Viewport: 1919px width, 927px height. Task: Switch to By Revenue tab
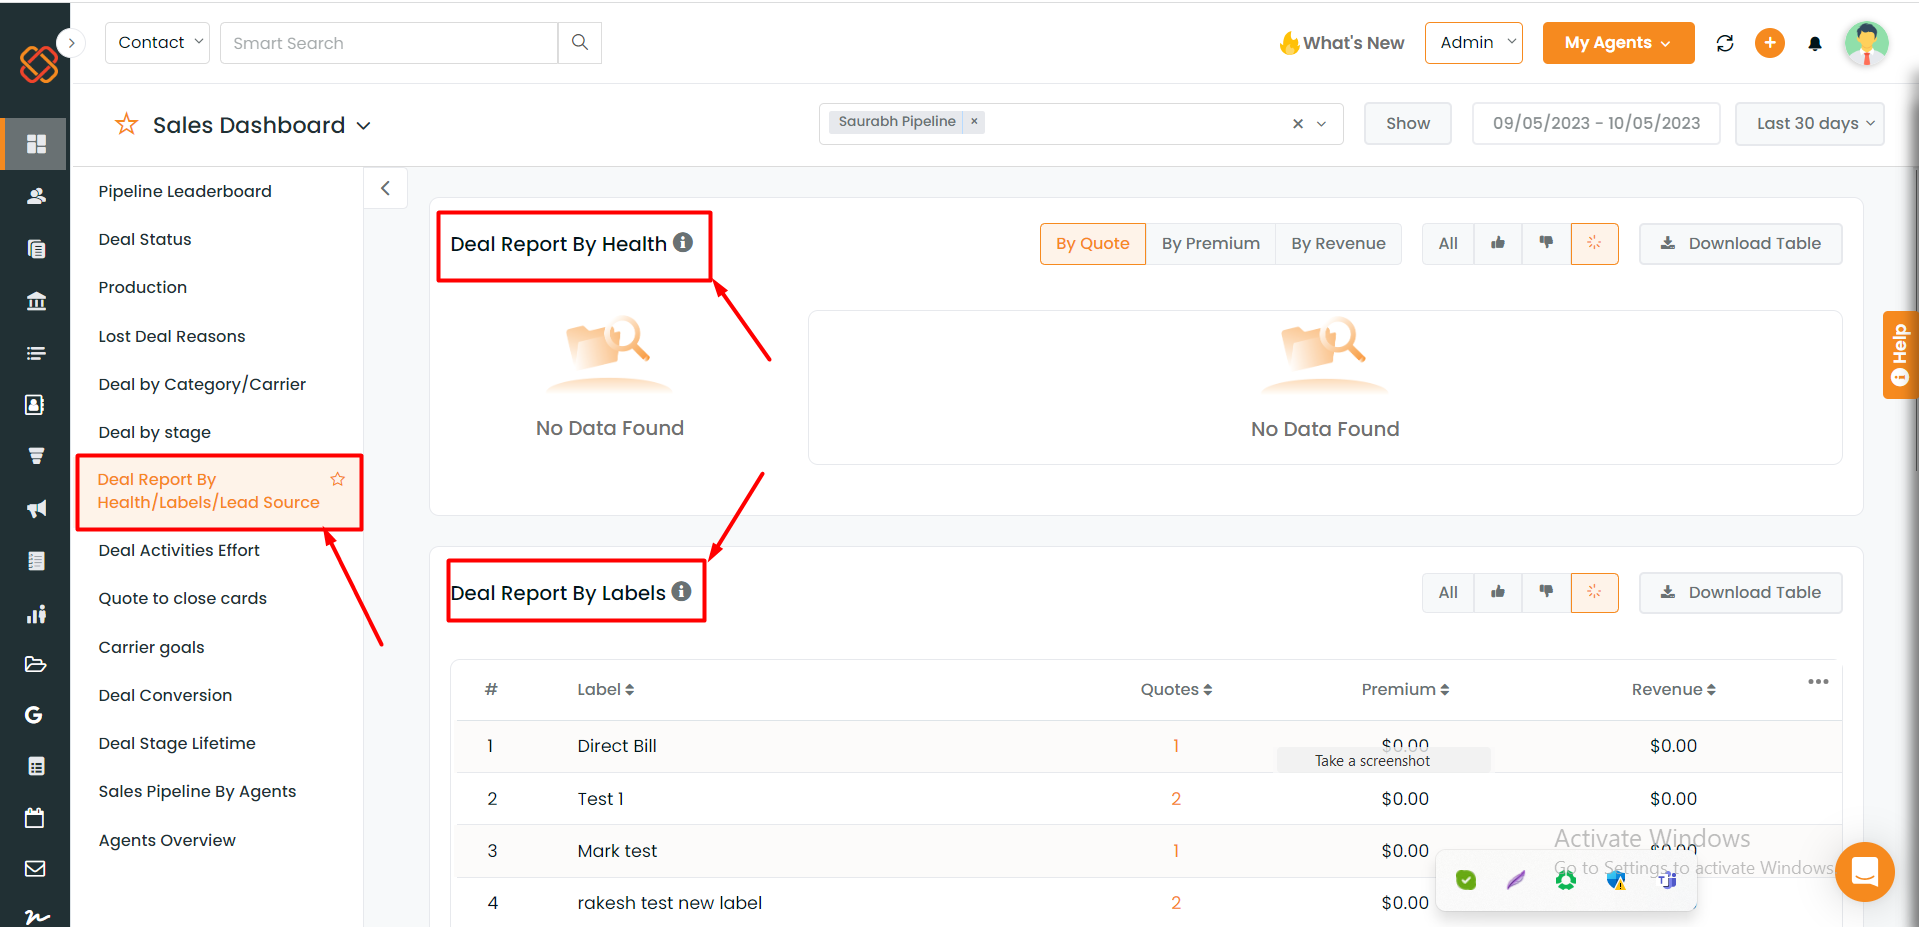click(x=1338, y=244)
